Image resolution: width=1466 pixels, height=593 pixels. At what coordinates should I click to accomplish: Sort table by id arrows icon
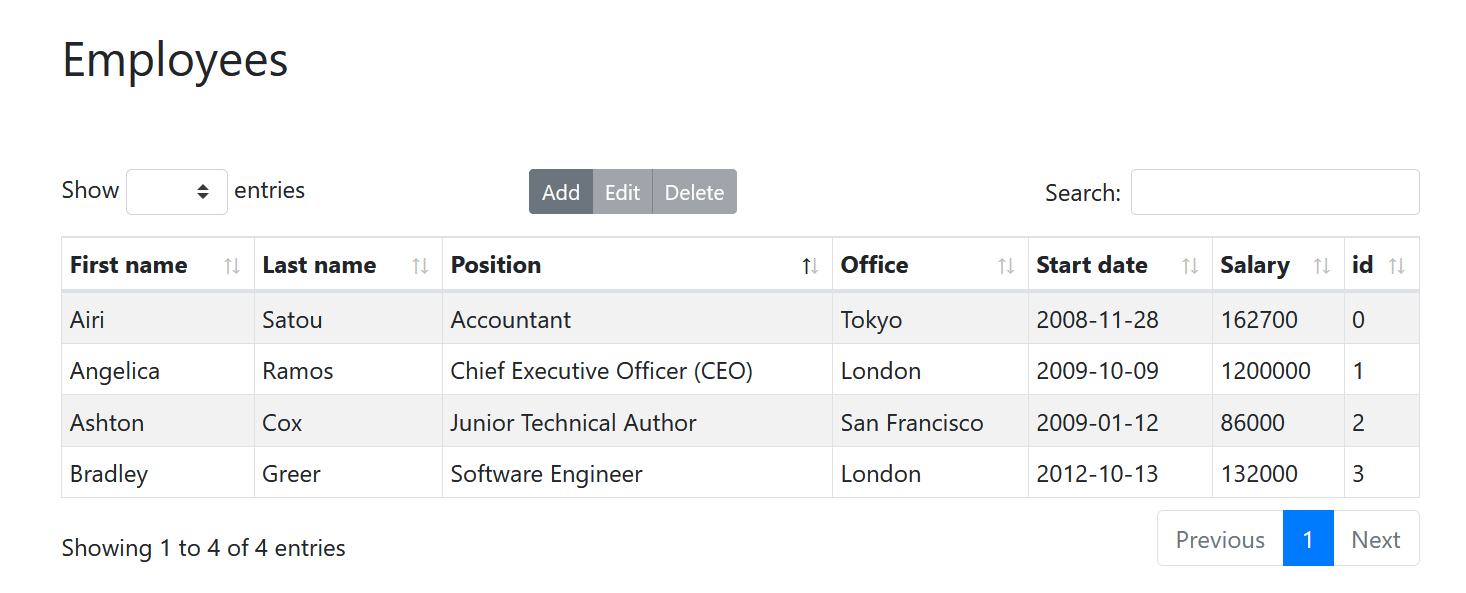1397,266
